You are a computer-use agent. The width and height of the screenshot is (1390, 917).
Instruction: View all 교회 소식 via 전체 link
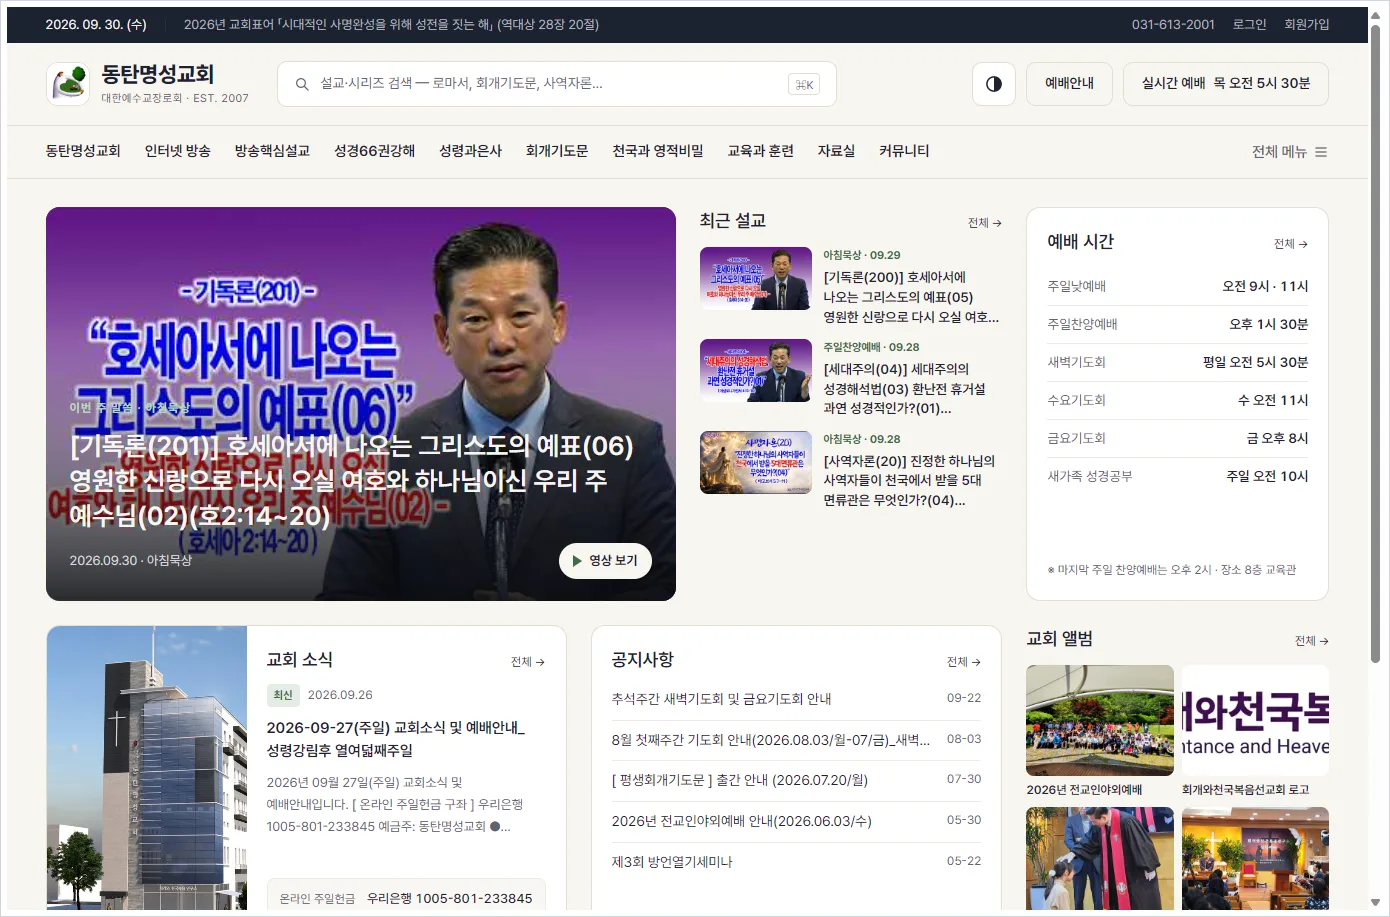coord(528,662)
